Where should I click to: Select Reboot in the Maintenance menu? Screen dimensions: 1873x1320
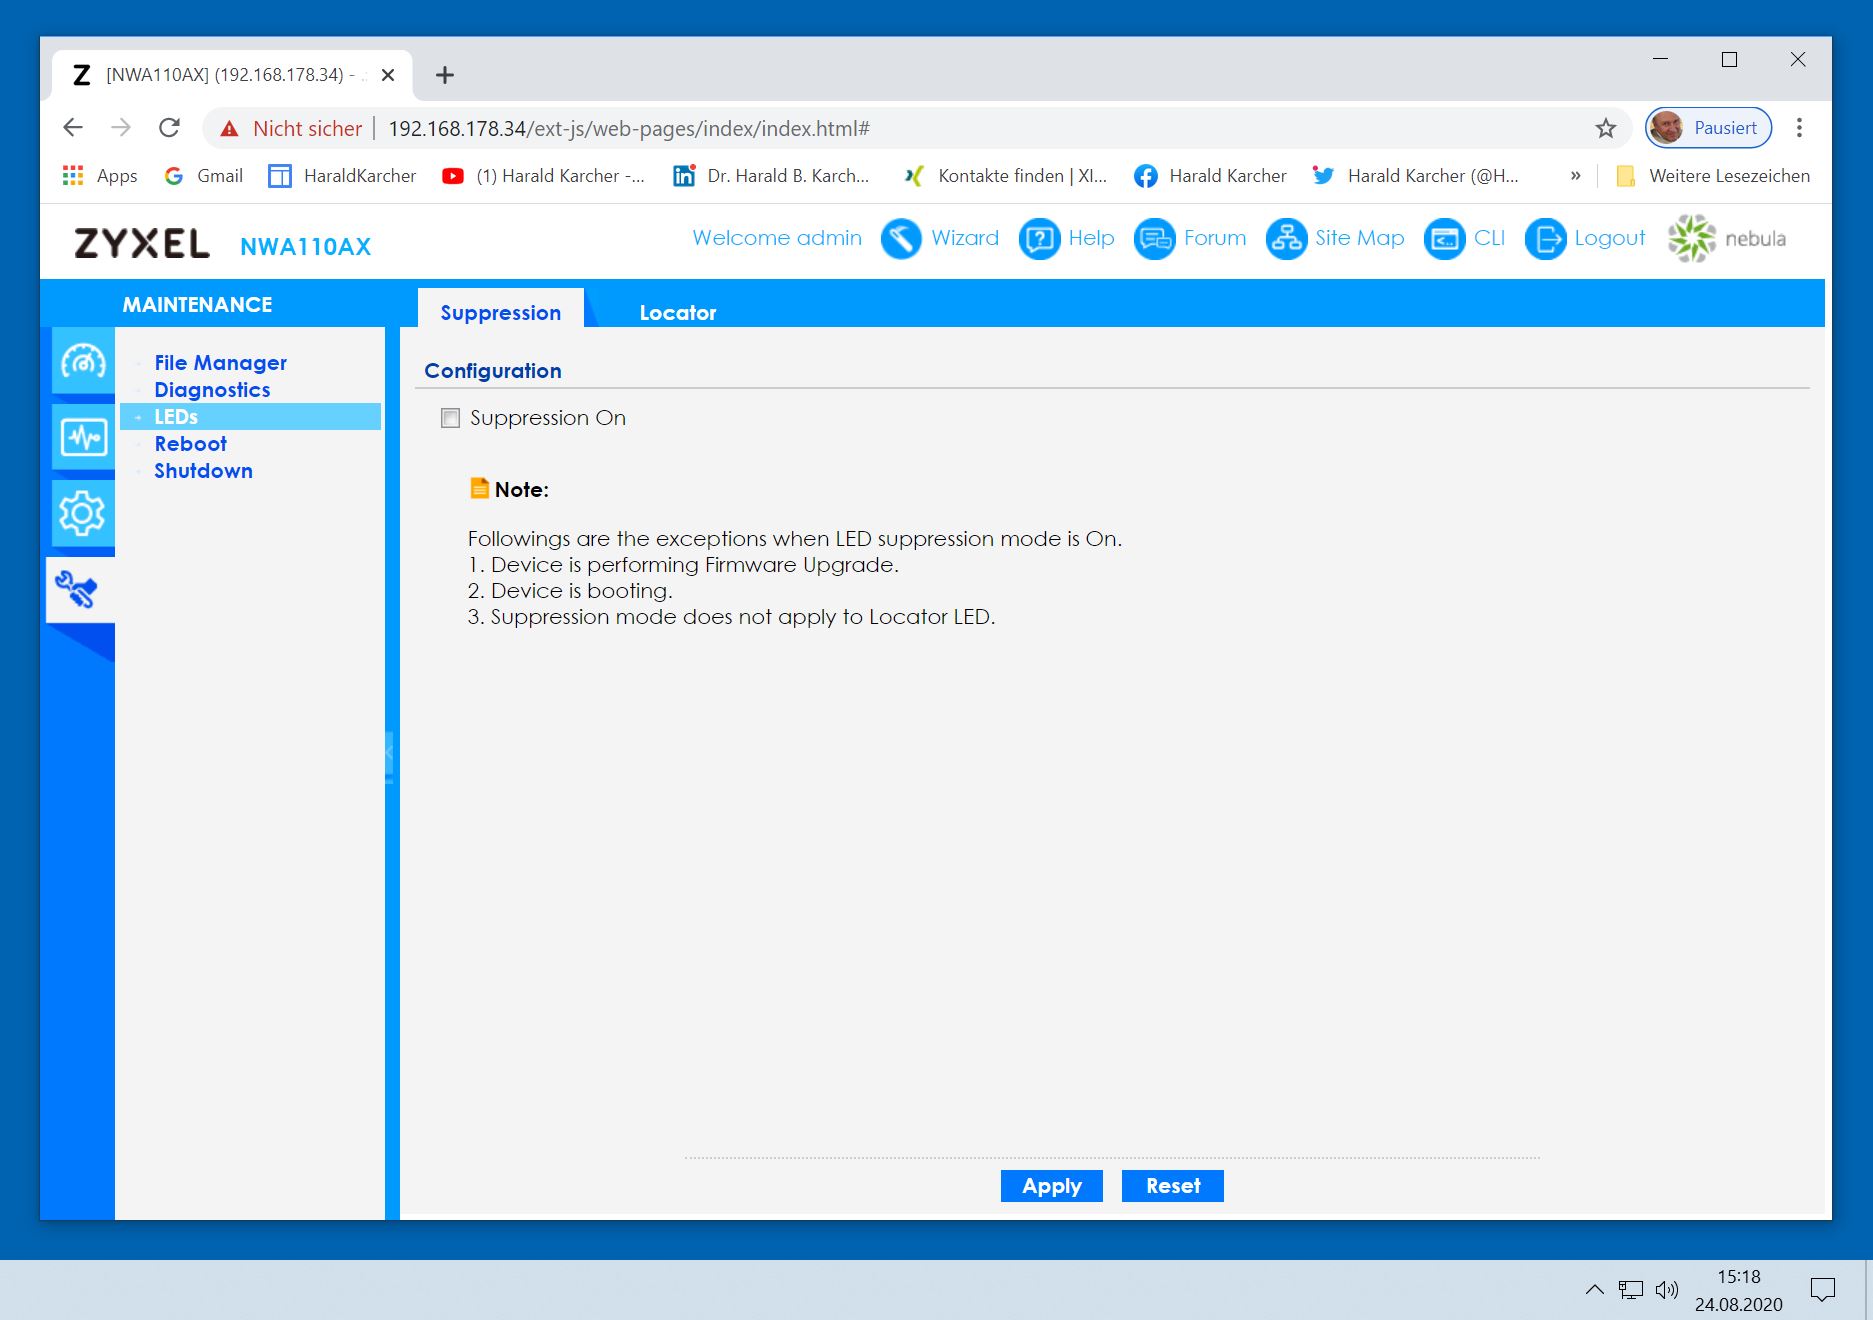[x=190, y=444]
